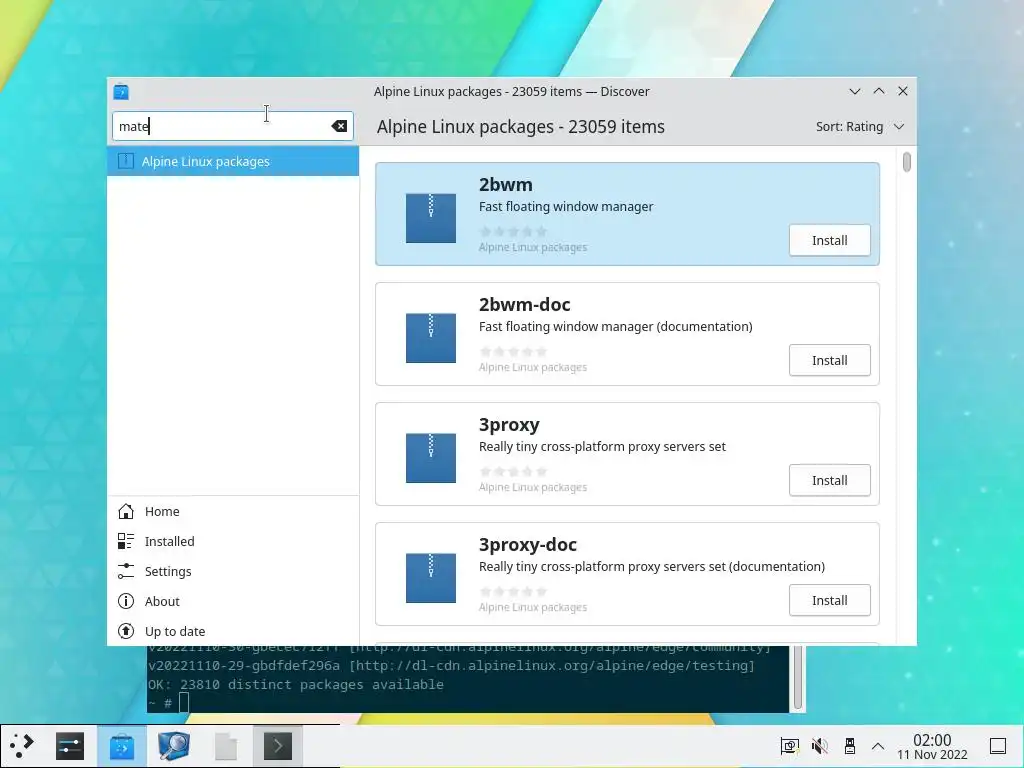This screenshot has width=1024, height=768.
Task: Click the 3proxy-doc star rating
Action: tap(513, 592)
